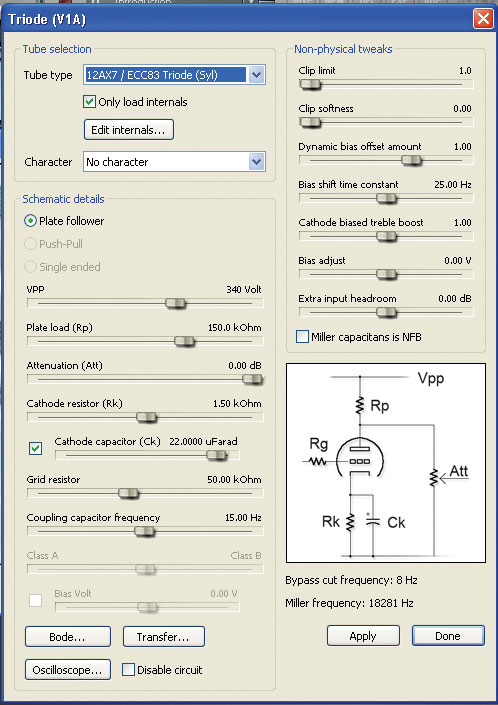Enable Miller capacitans is NFB checkbox
This screenshot has height=705, width=498.
(x=302, y=337)
